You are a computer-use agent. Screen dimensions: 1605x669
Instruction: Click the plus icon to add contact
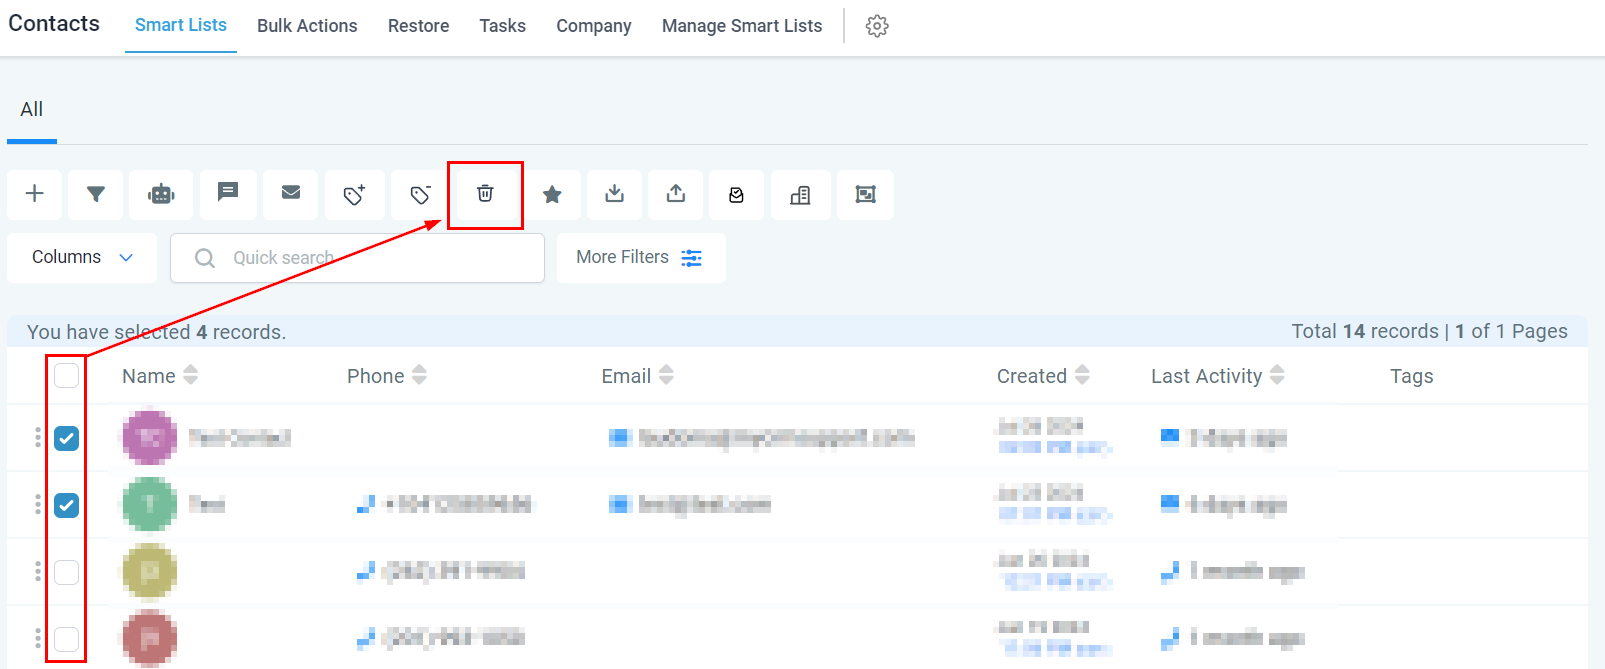pos(35,194)
